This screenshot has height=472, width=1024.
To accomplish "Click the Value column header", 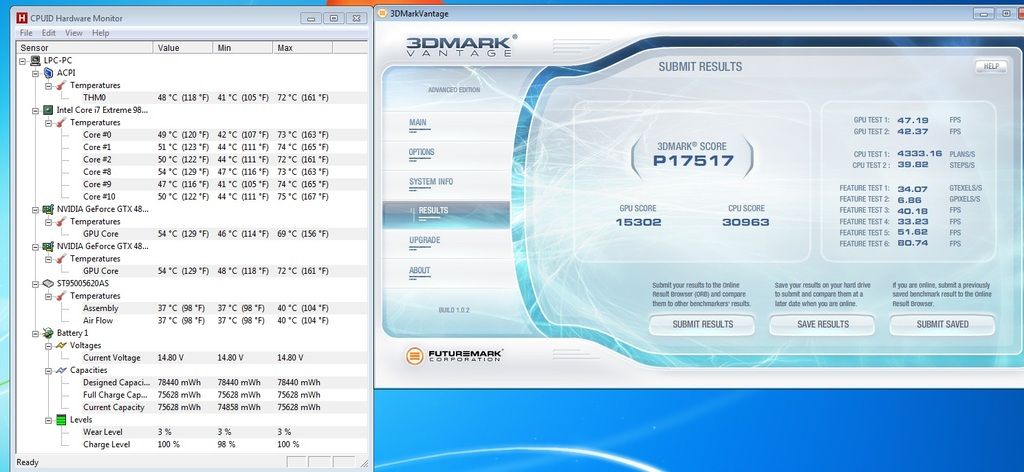I will click(x=183, y=48).
